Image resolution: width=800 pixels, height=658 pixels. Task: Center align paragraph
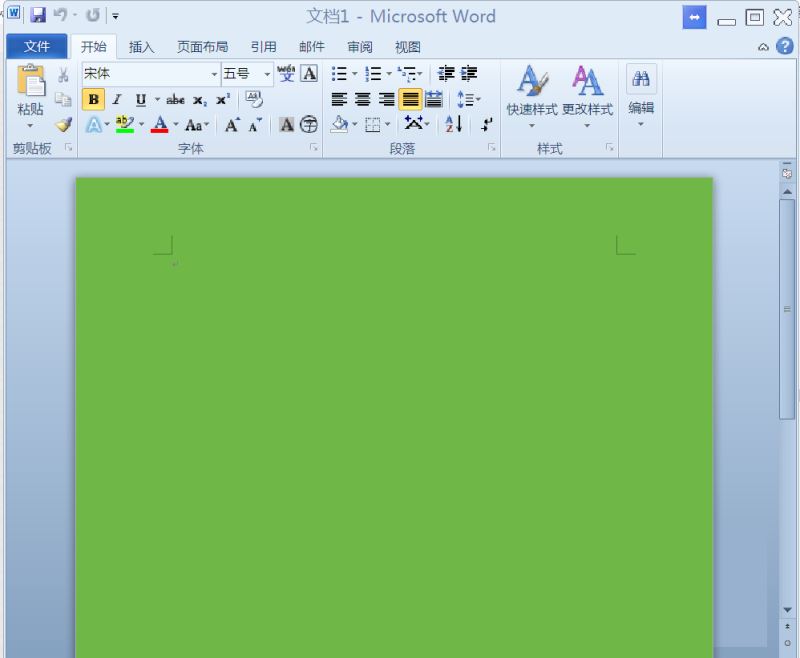362,99
